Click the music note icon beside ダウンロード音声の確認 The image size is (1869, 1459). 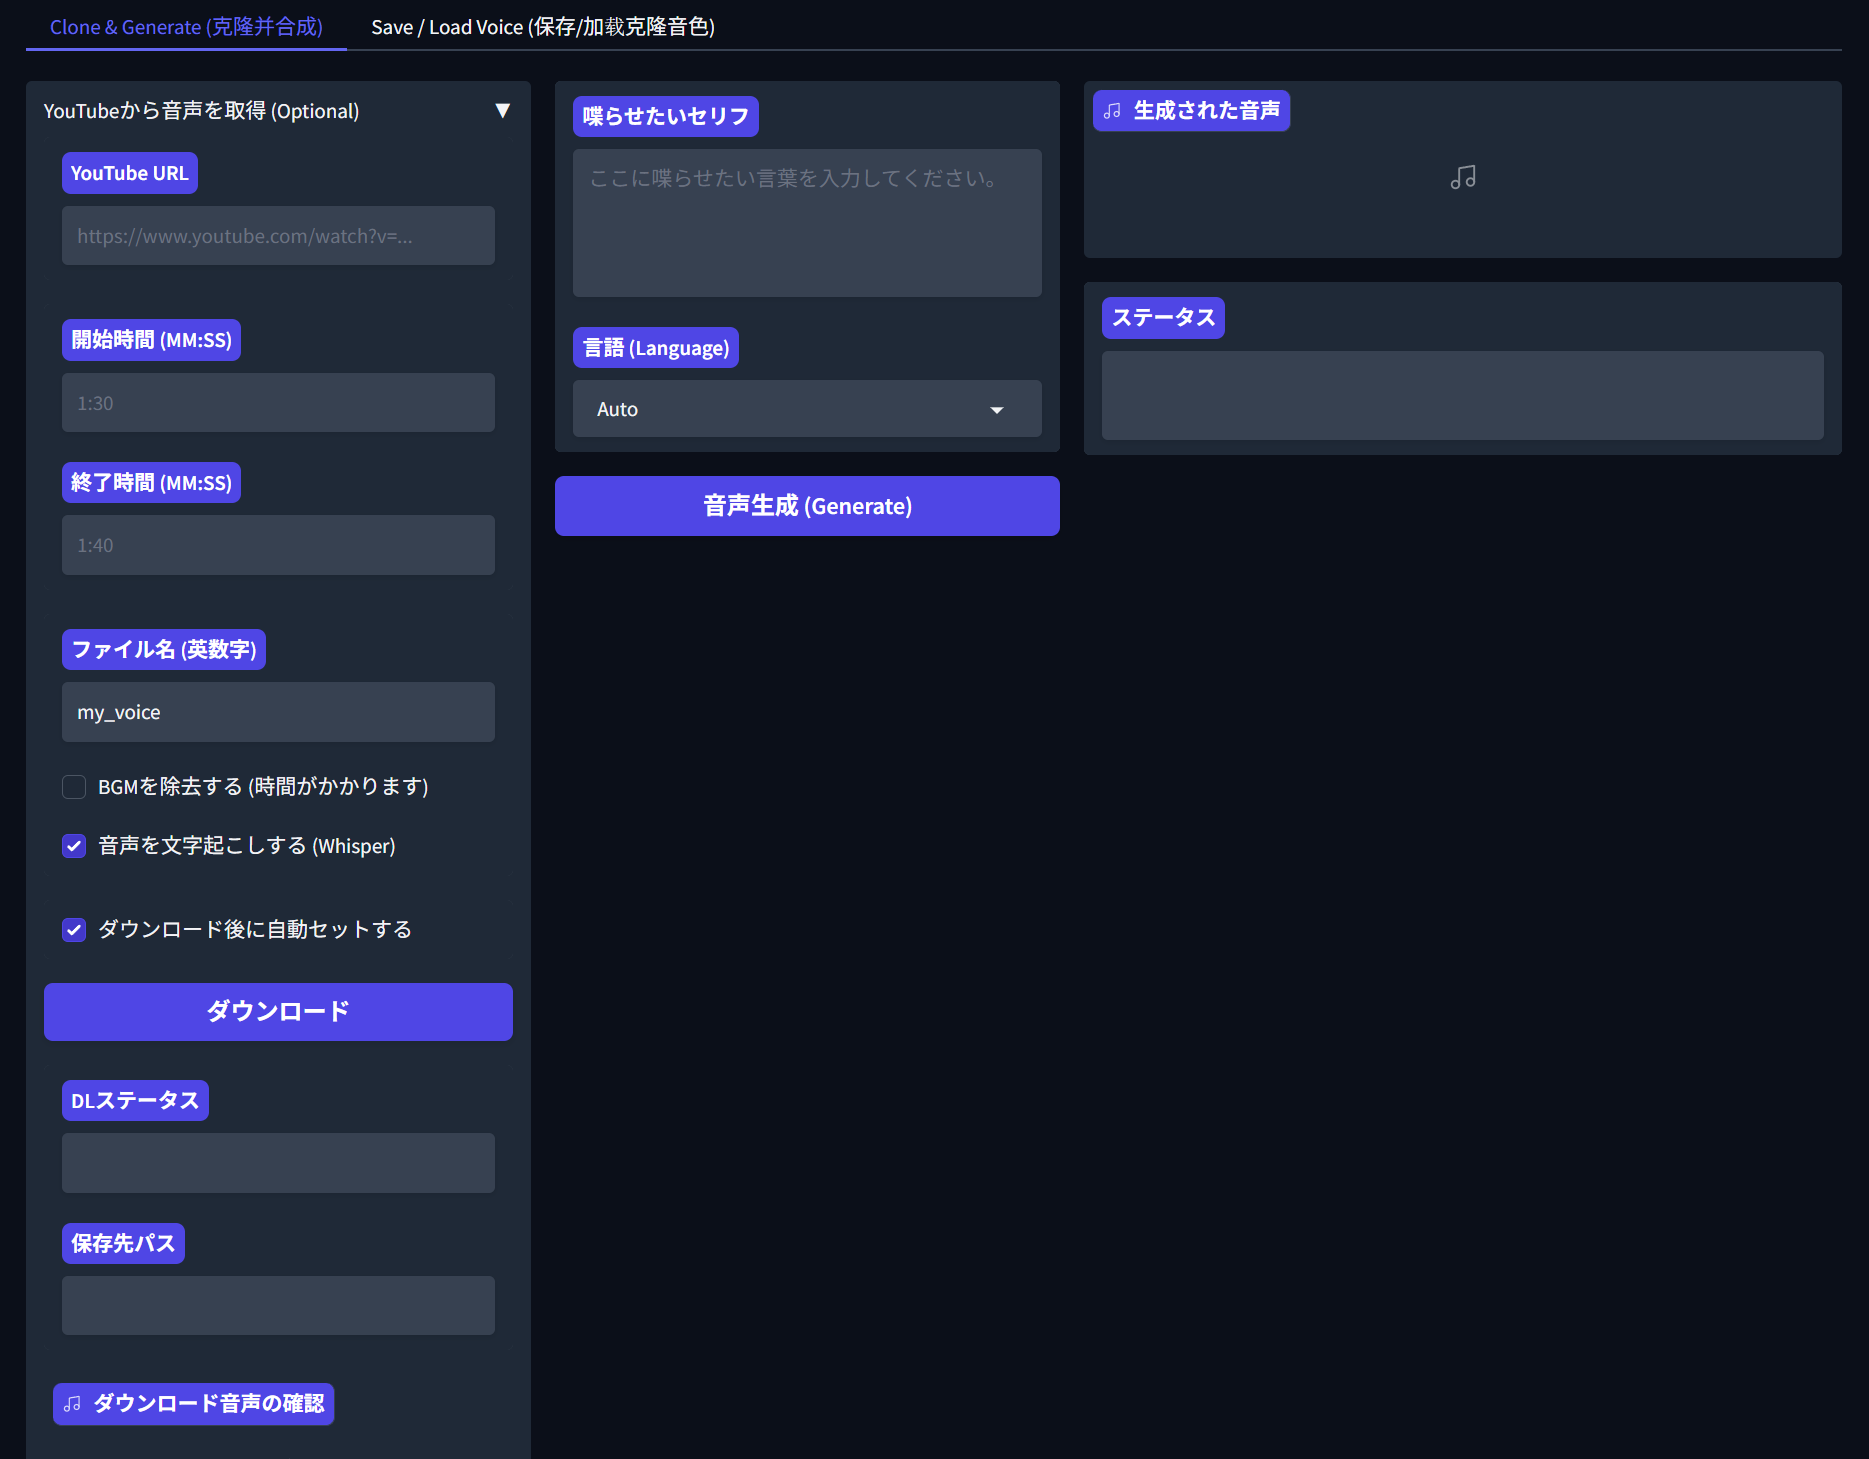72,1404
